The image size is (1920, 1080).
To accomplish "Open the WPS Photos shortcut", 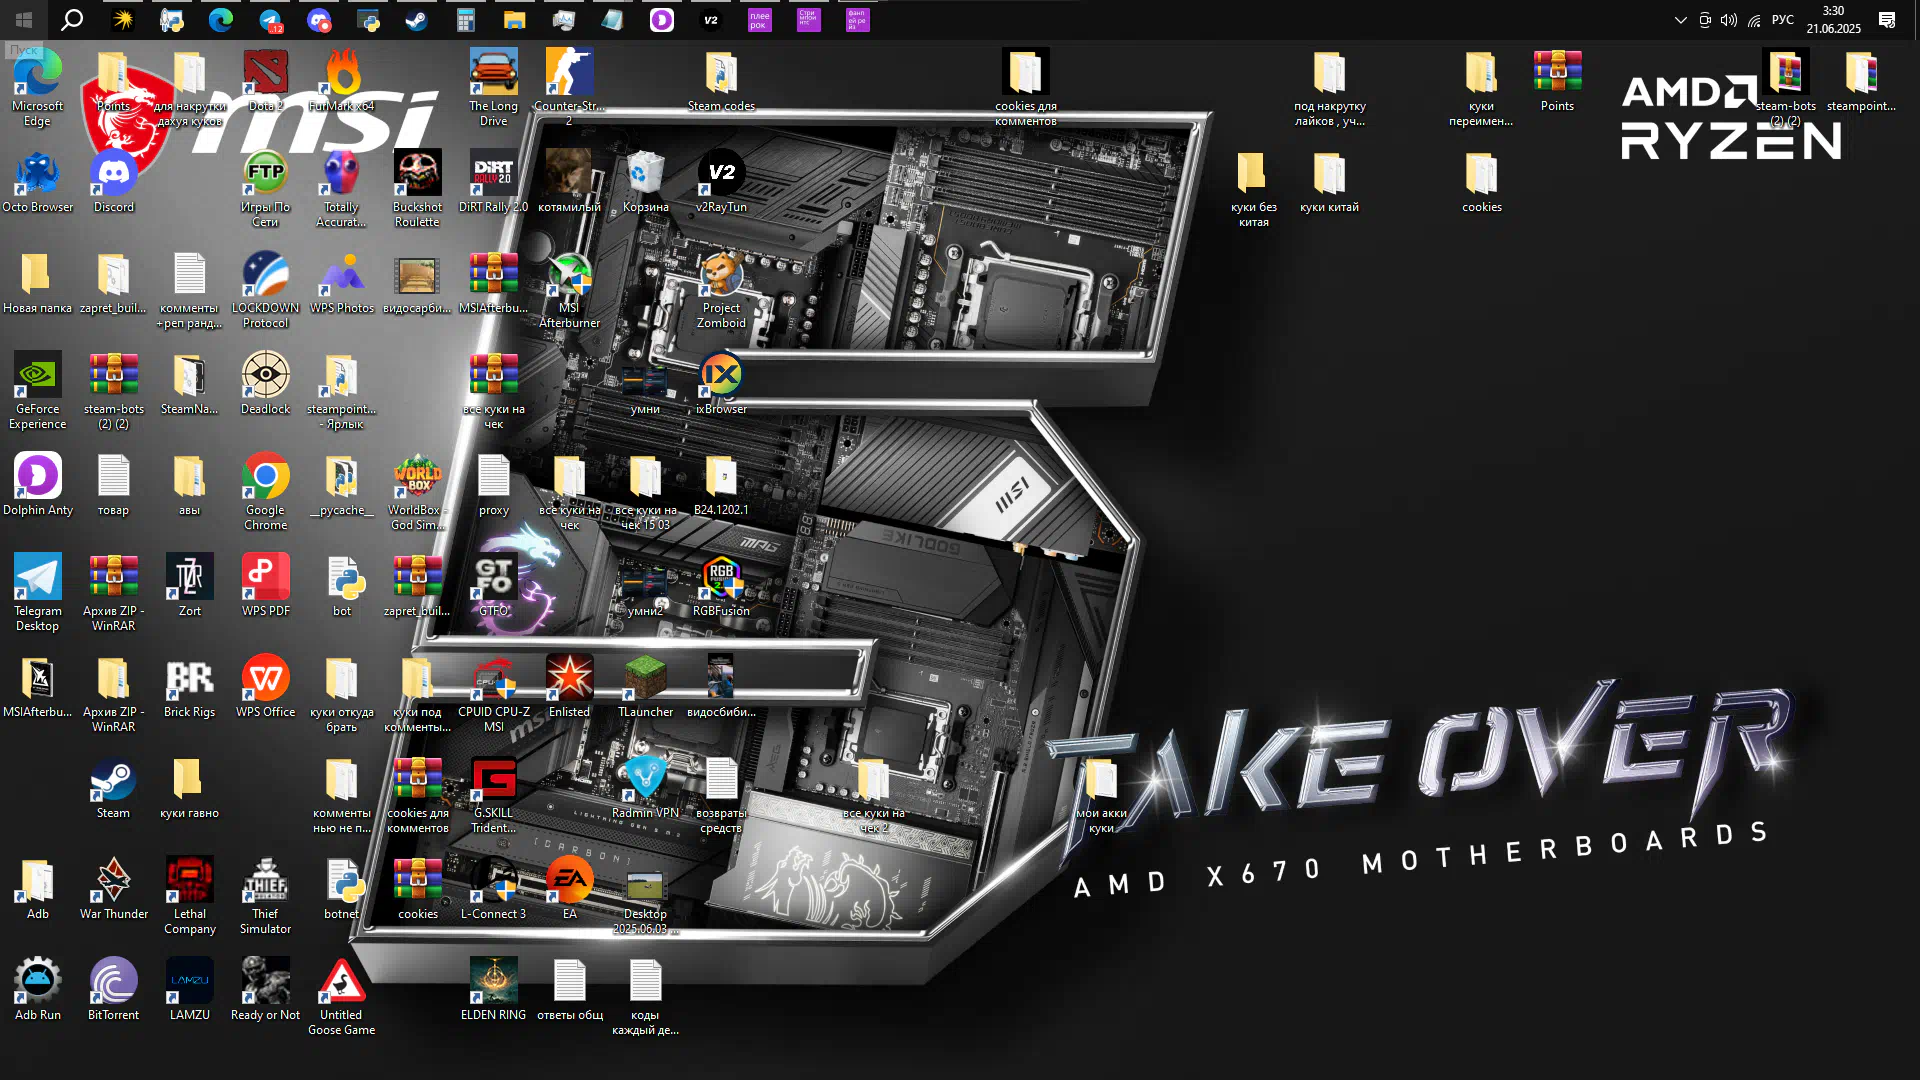I will [x=341, y=282].
